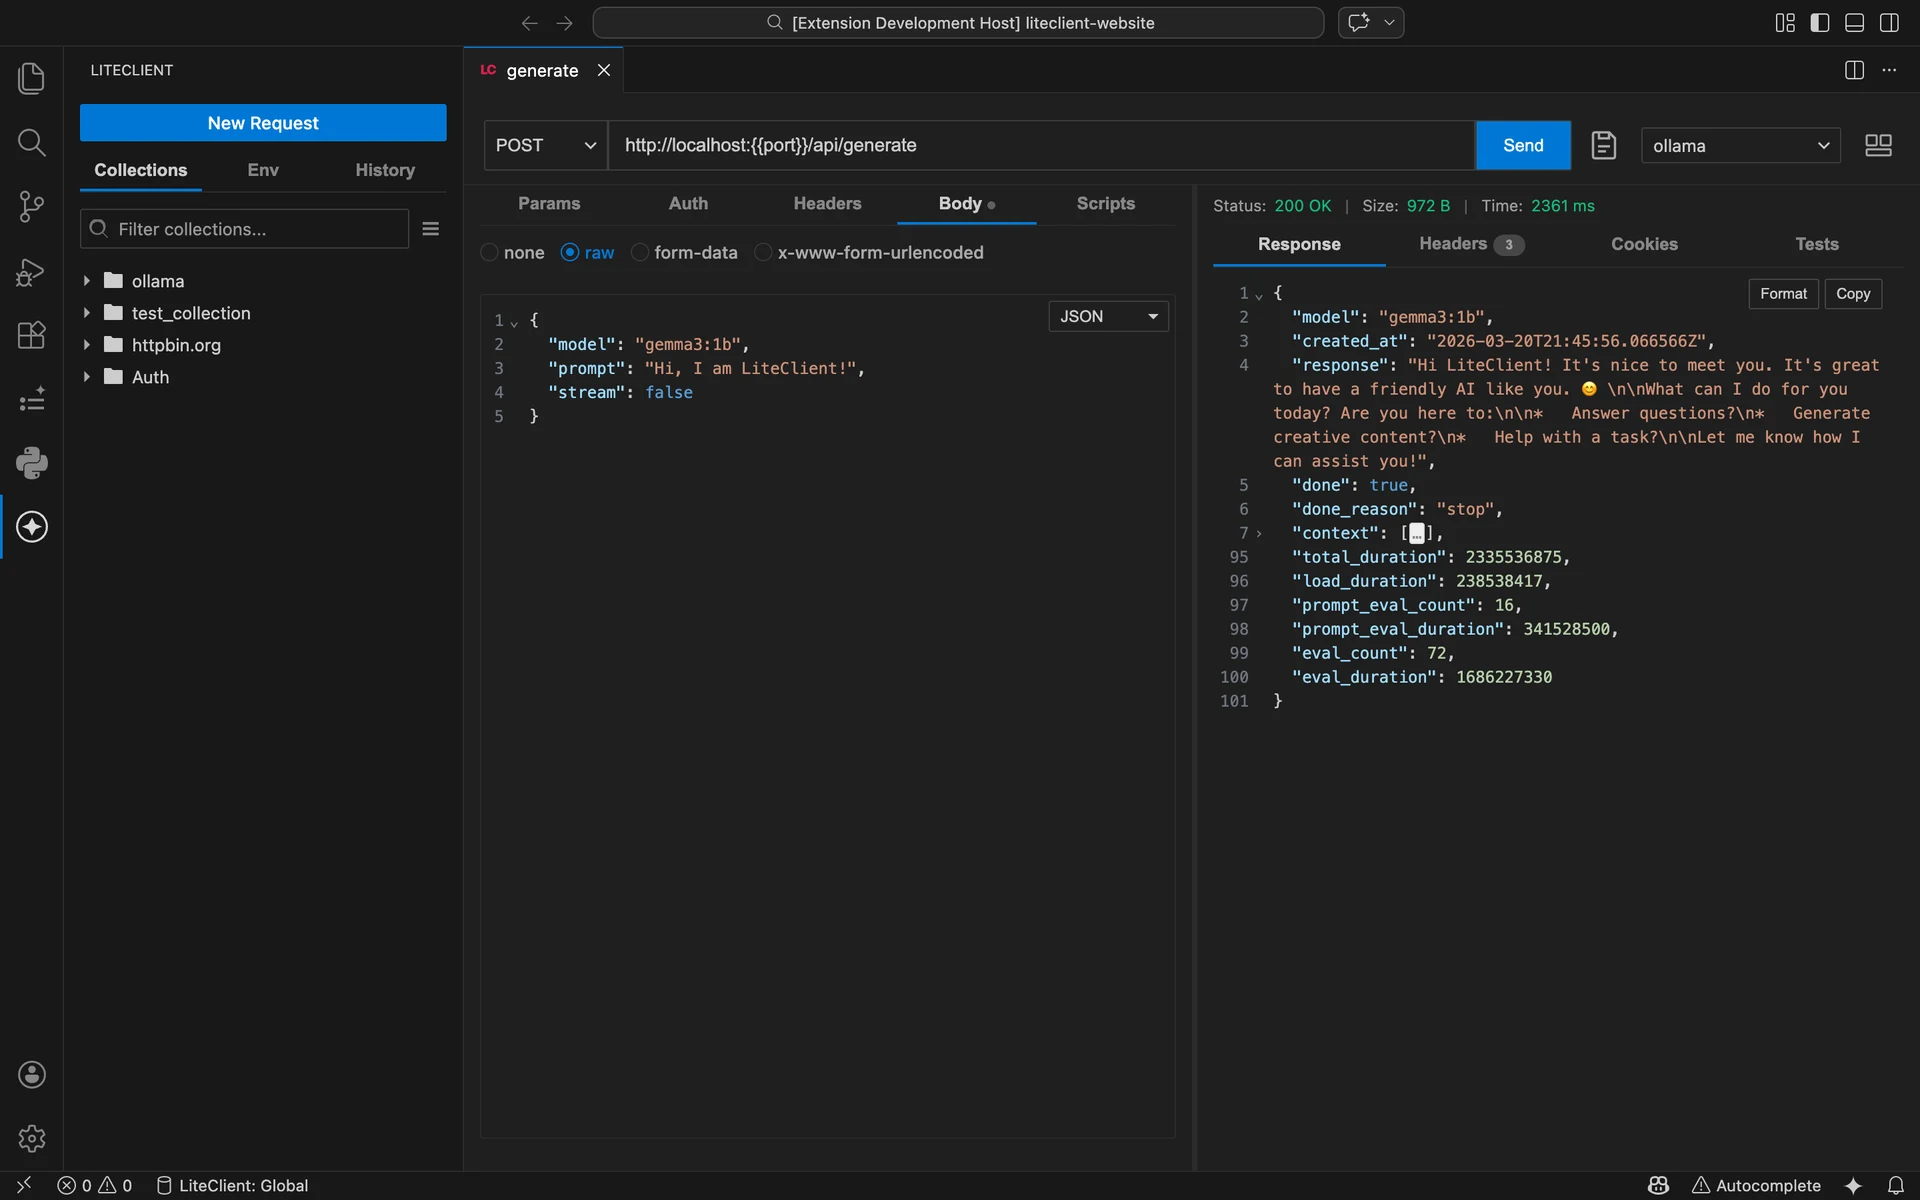Image resolution: width=1920 pixels, height=1200 pixels.
Task: Open the Manage settings gear
Action: point(31,1138)
